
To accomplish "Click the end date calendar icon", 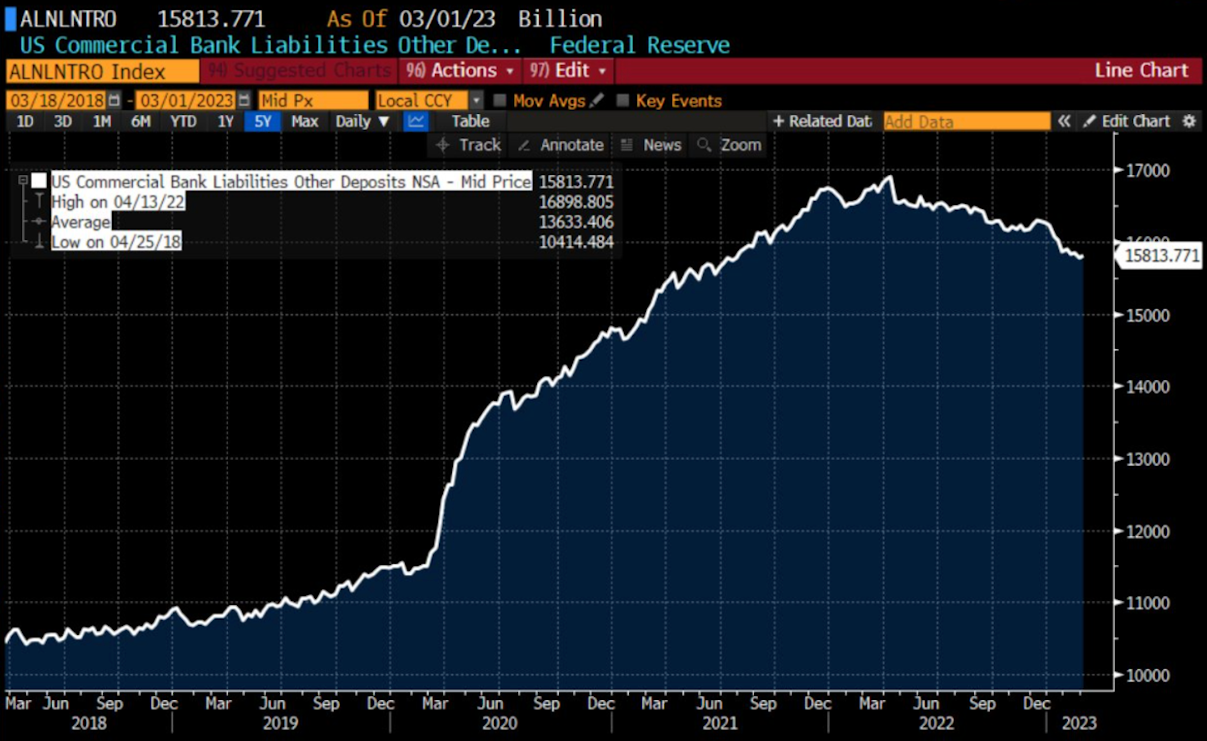I will pos(243,100).
